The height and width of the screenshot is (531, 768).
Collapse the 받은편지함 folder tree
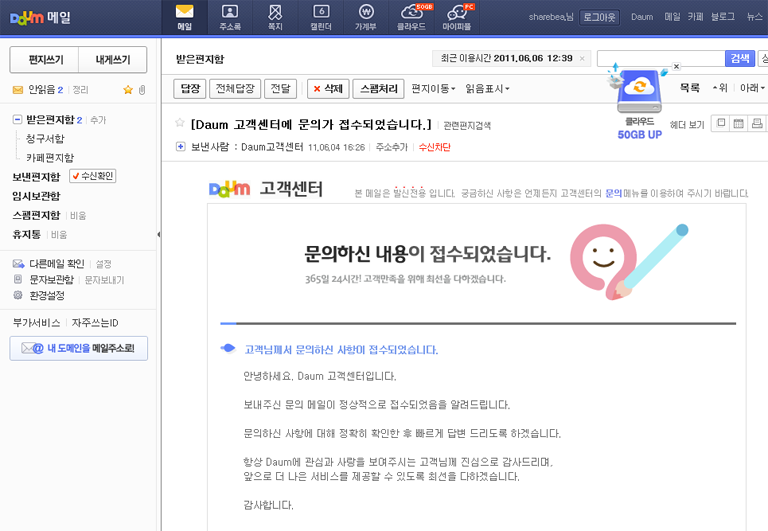(x=17, y=119)
